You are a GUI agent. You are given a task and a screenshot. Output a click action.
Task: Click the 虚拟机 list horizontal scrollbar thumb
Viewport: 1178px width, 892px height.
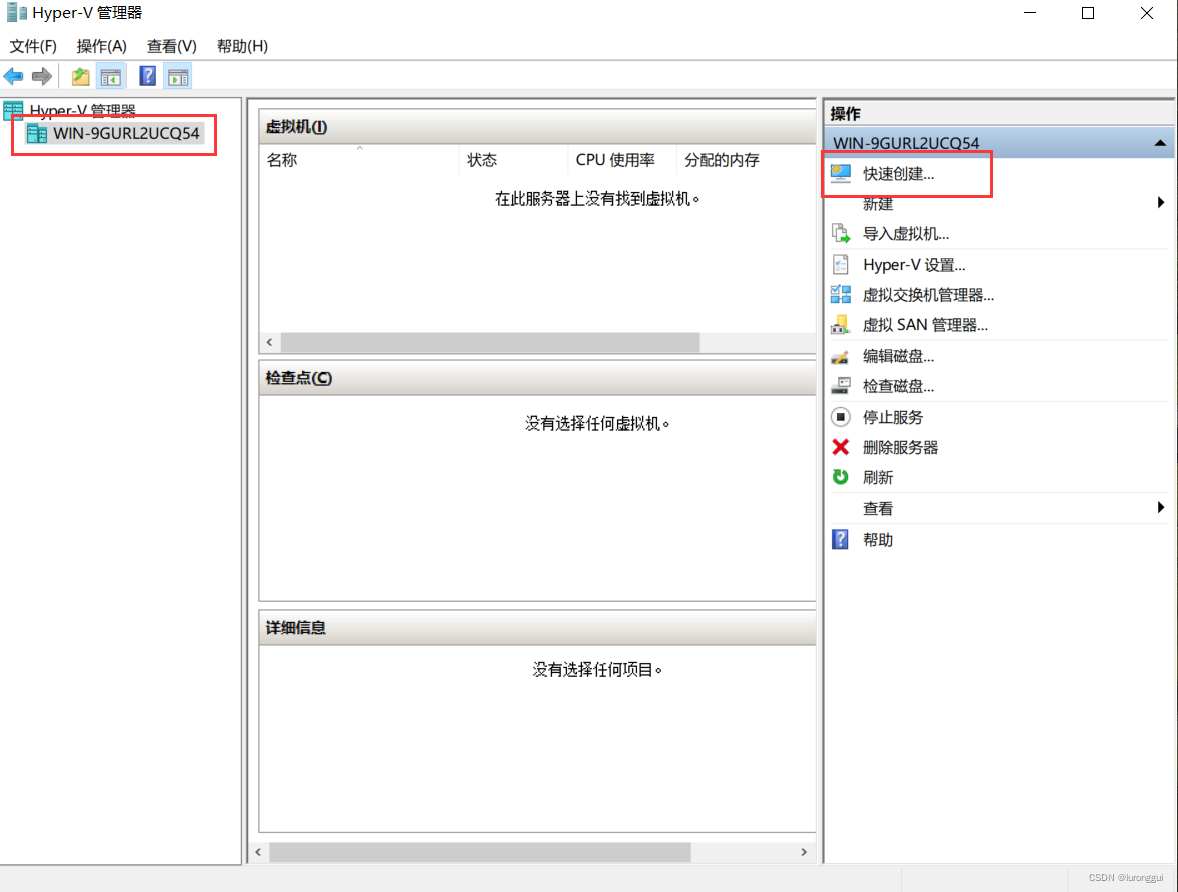point(490,343)
